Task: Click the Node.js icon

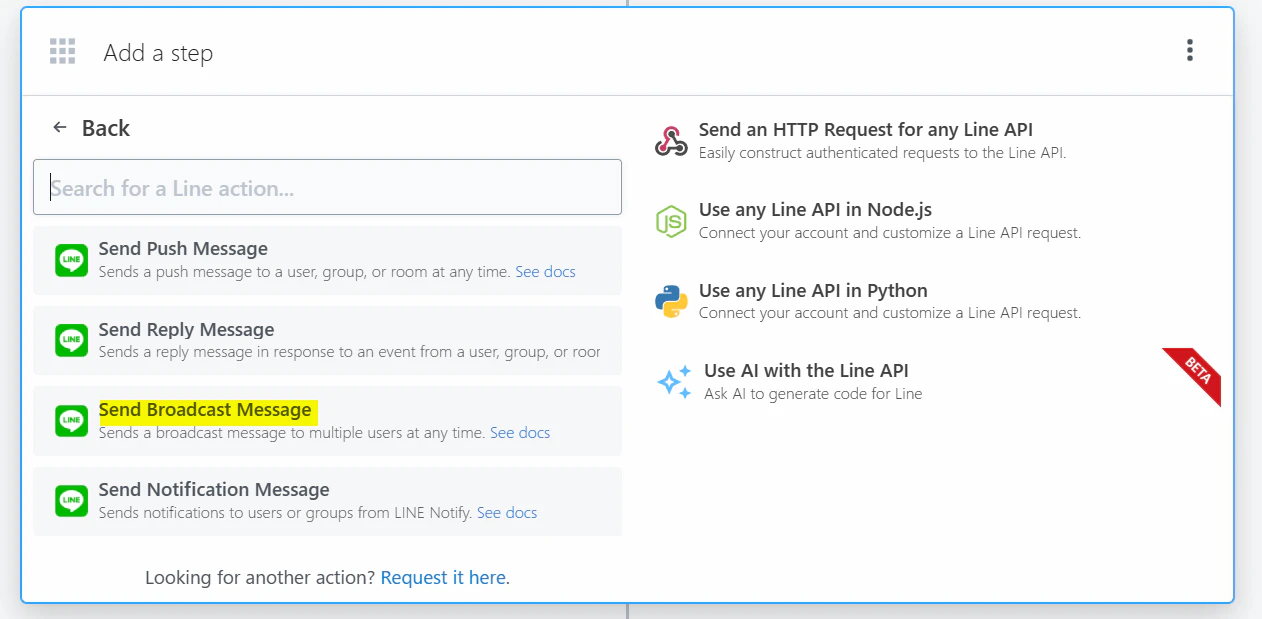Action: (x=671, y=221)
